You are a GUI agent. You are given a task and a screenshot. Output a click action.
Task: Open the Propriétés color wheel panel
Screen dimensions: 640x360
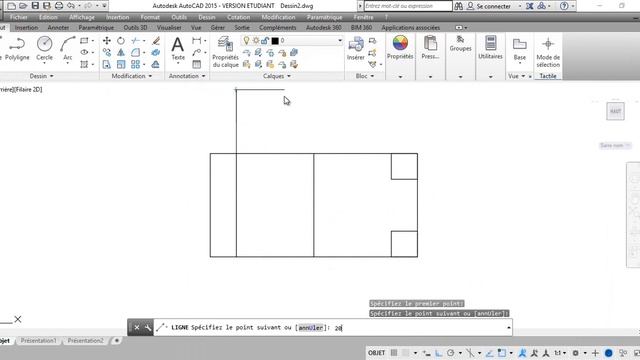click(x=400, y=47)
